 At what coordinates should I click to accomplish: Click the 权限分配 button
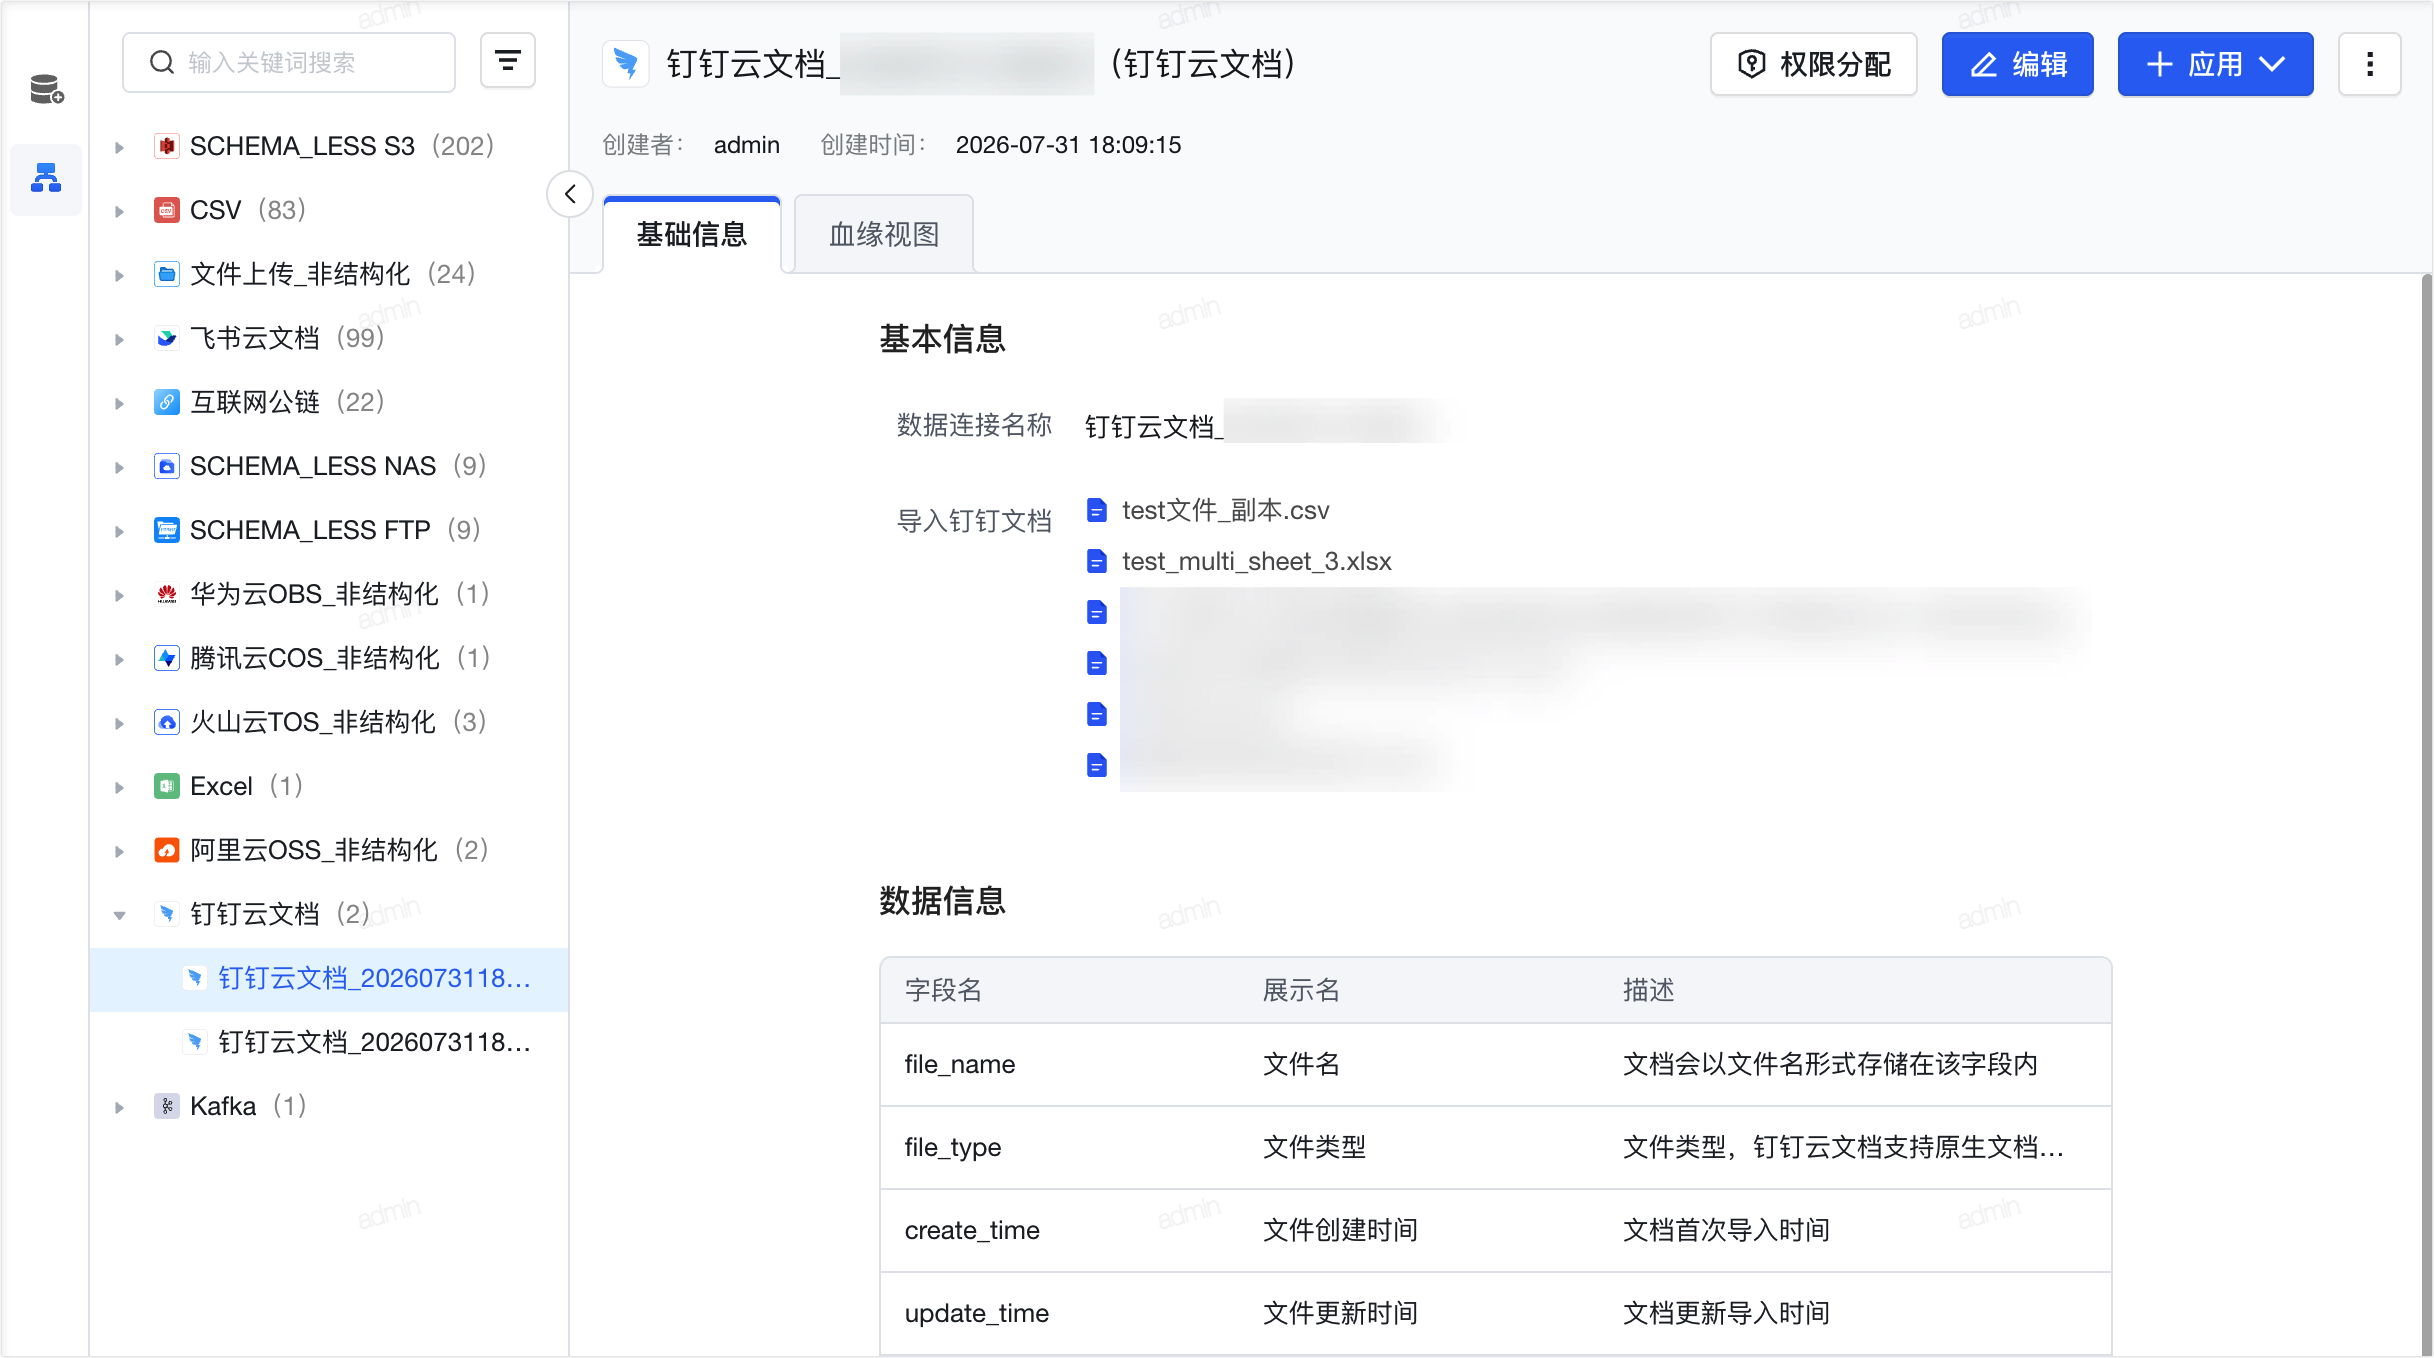tap(1813, 64)
